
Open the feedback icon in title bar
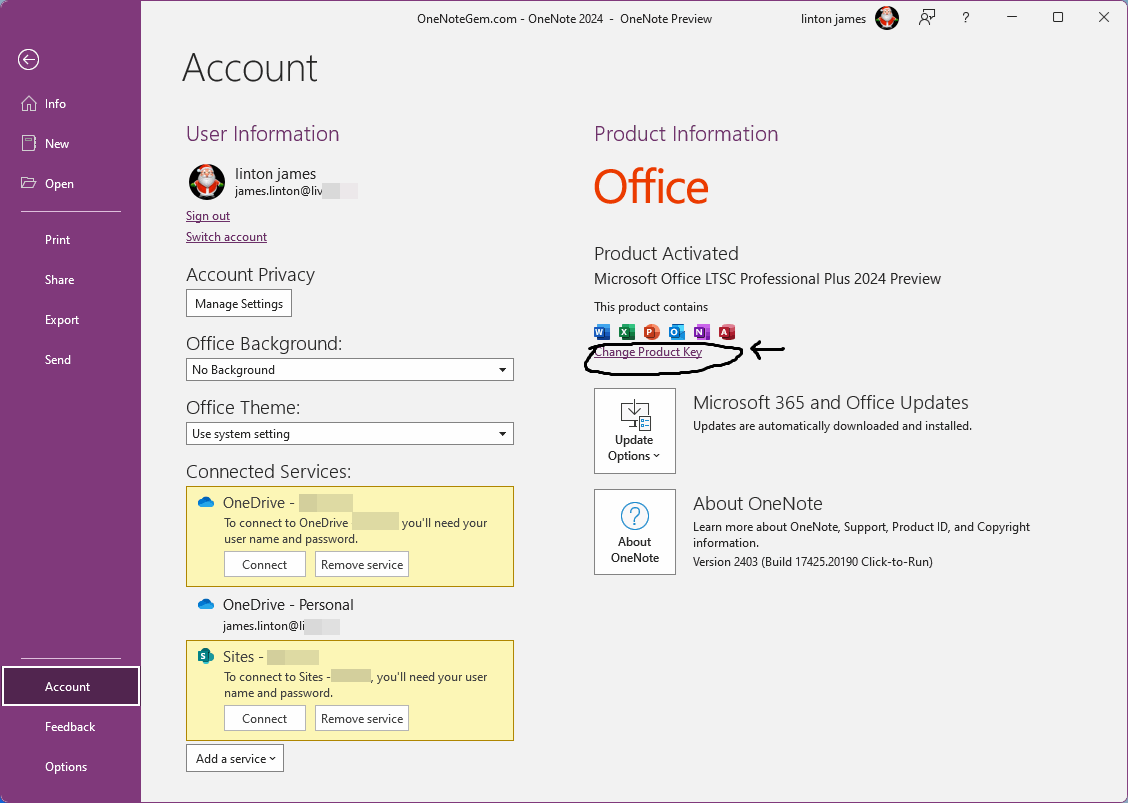[x=927, y=18]
